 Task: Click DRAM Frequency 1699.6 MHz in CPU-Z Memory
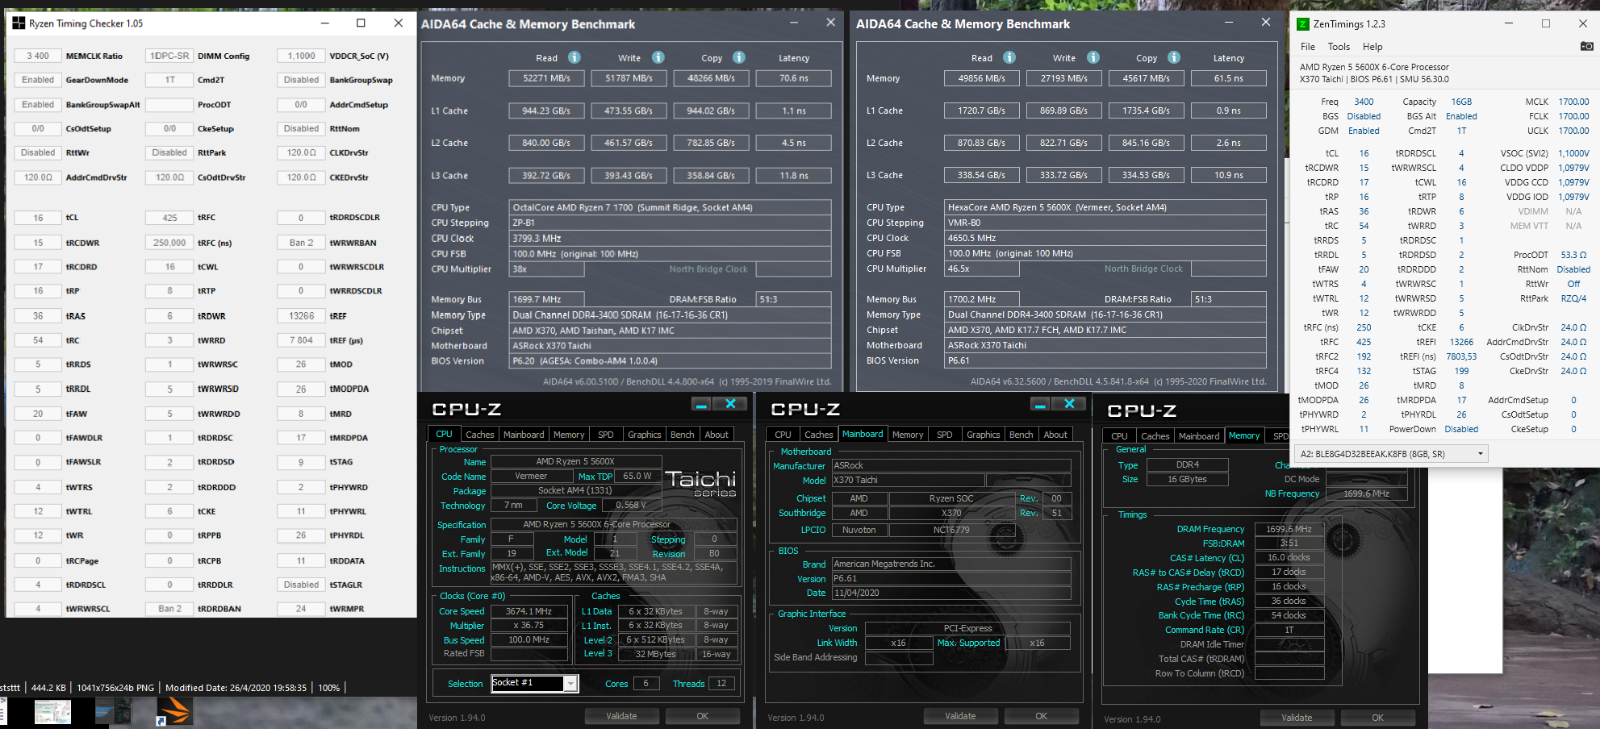(x=1289, y=529)
